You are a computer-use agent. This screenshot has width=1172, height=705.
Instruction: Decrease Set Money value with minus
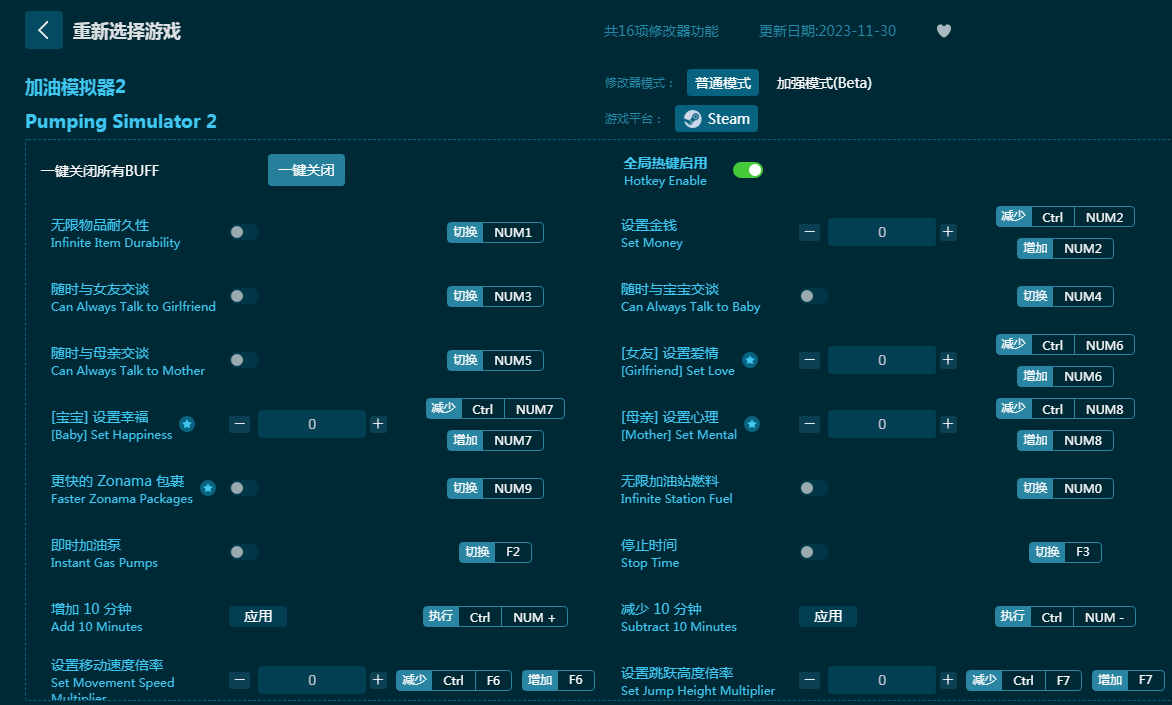pos(809,233)
